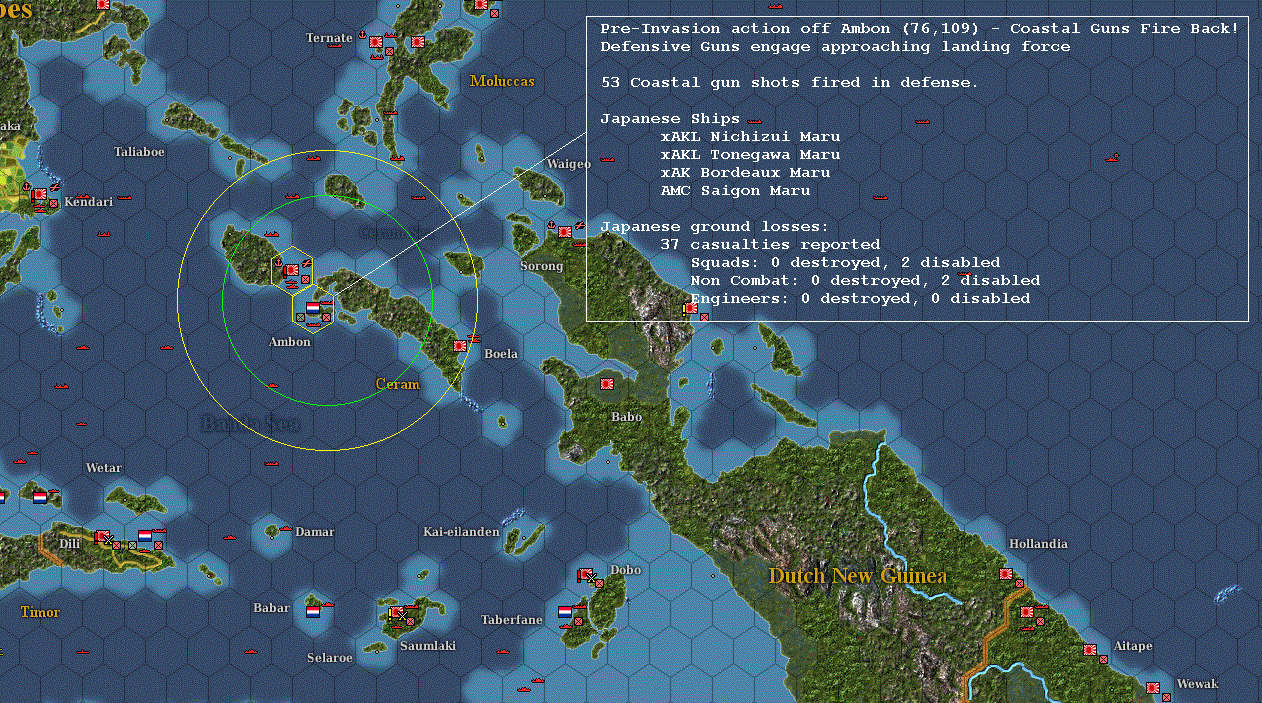Screen dimensions: 1262x703
Task: Click the Kendari base label
Action: (89, 202)
